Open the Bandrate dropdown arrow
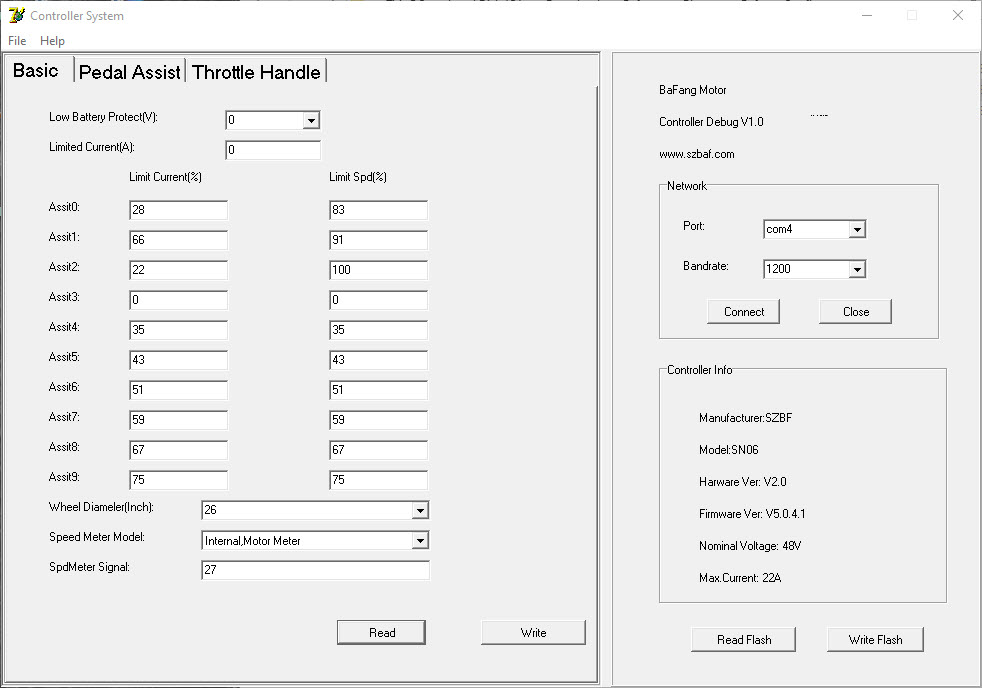This screenshot has width=982, height=688. [x=857, y=269]
